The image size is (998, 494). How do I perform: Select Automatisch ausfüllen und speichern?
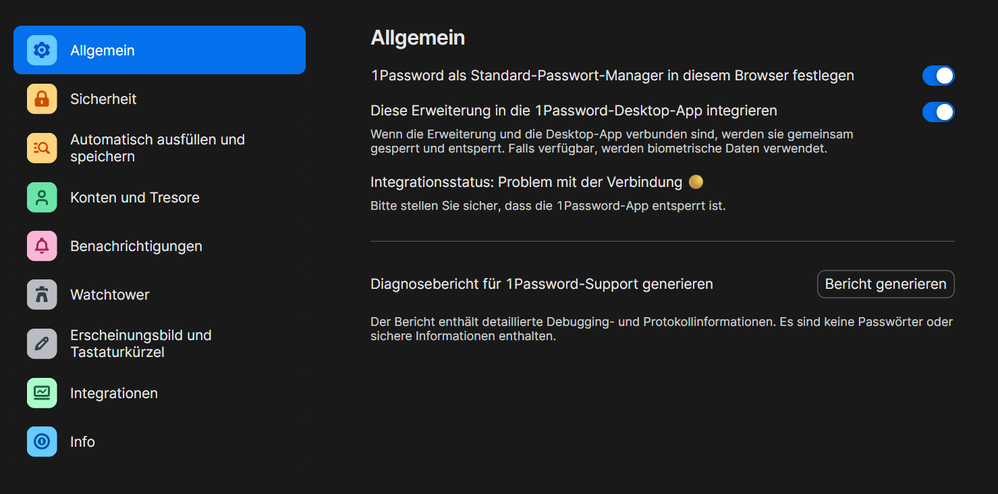157,148
